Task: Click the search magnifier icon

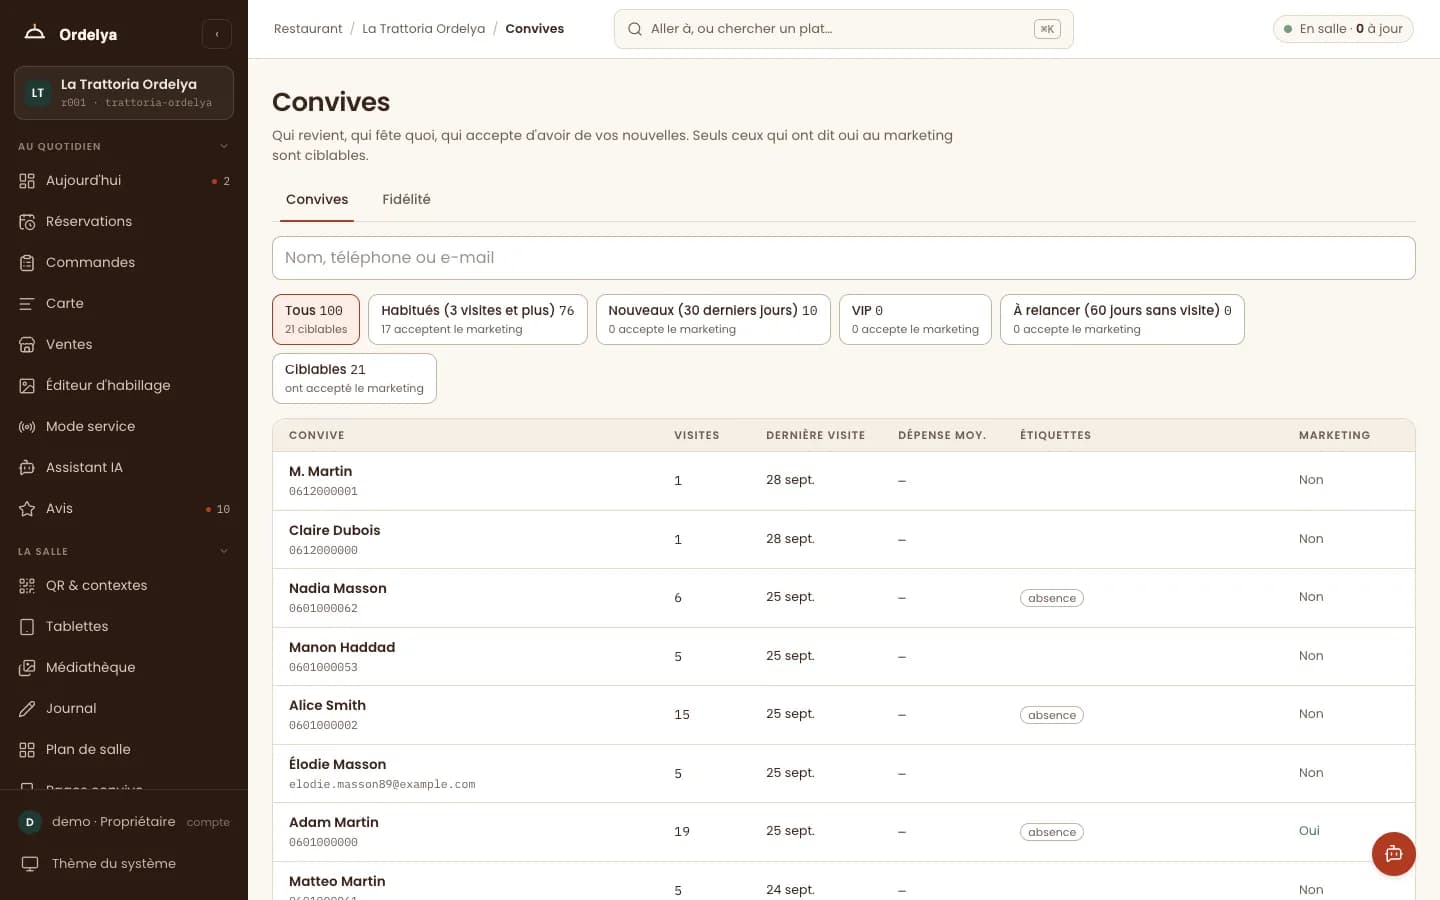Action: pos(635,29)
